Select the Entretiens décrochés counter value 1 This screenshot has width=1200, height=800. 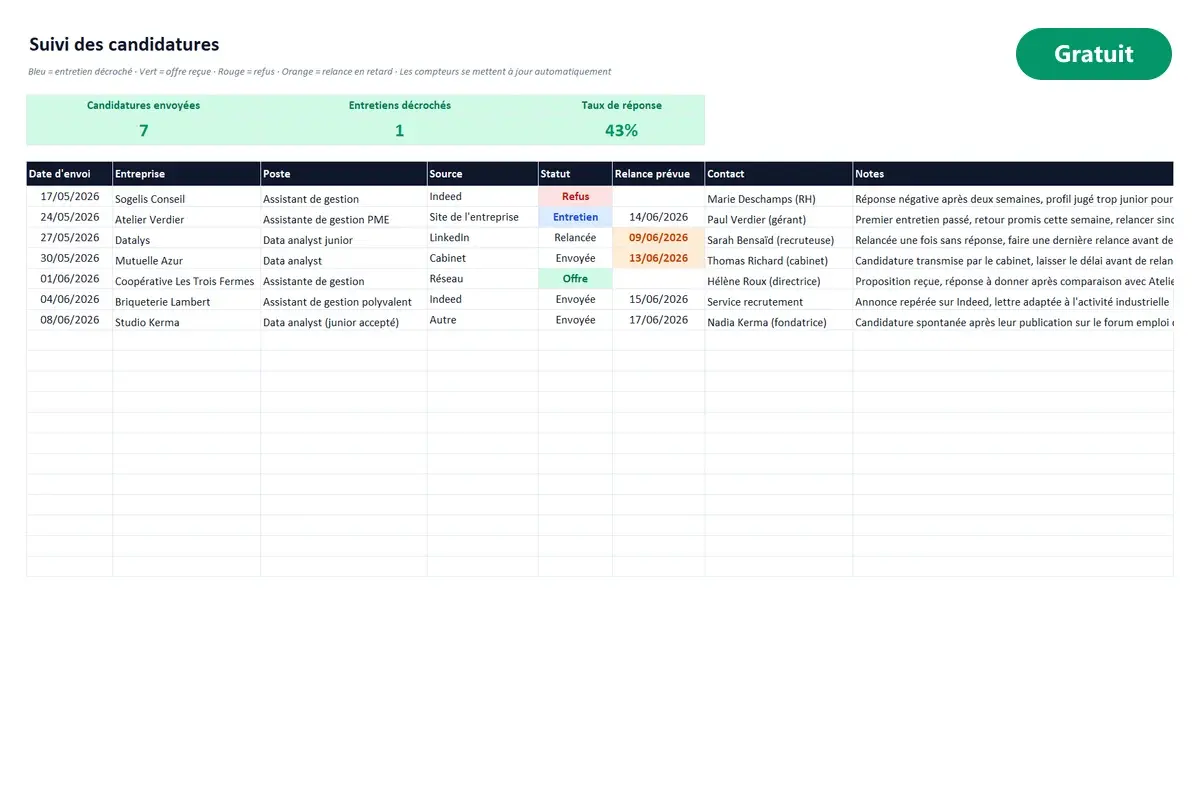coord(399,131)
